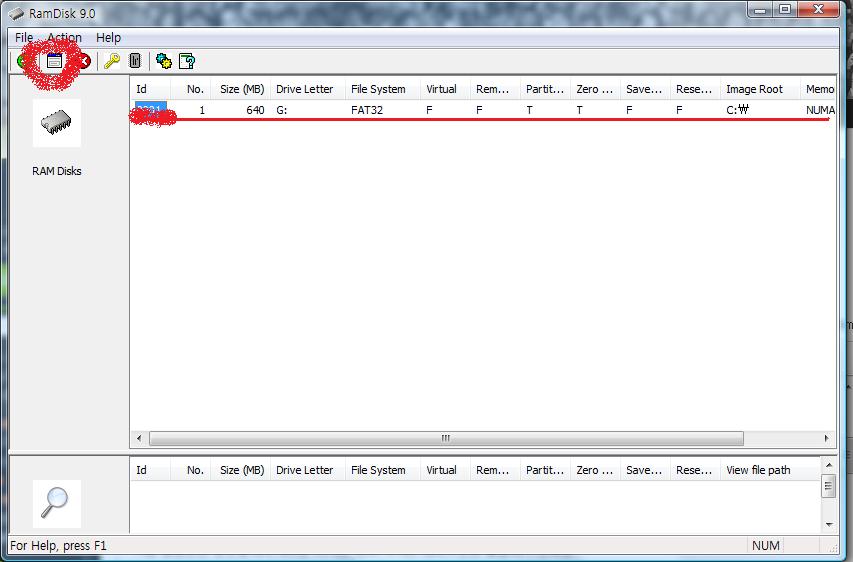Click the View file path column header
853x562 pixels.
coord(770,470)
